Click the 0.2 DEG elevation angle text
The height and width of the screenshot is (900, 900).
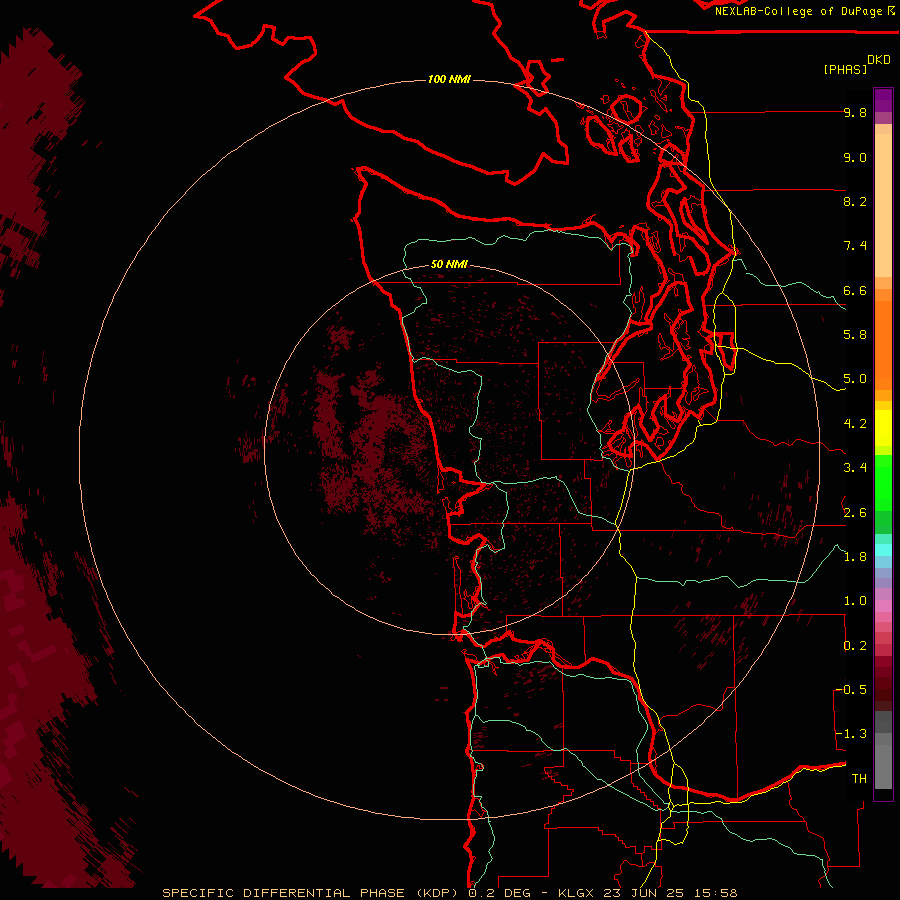click(501, 893)
